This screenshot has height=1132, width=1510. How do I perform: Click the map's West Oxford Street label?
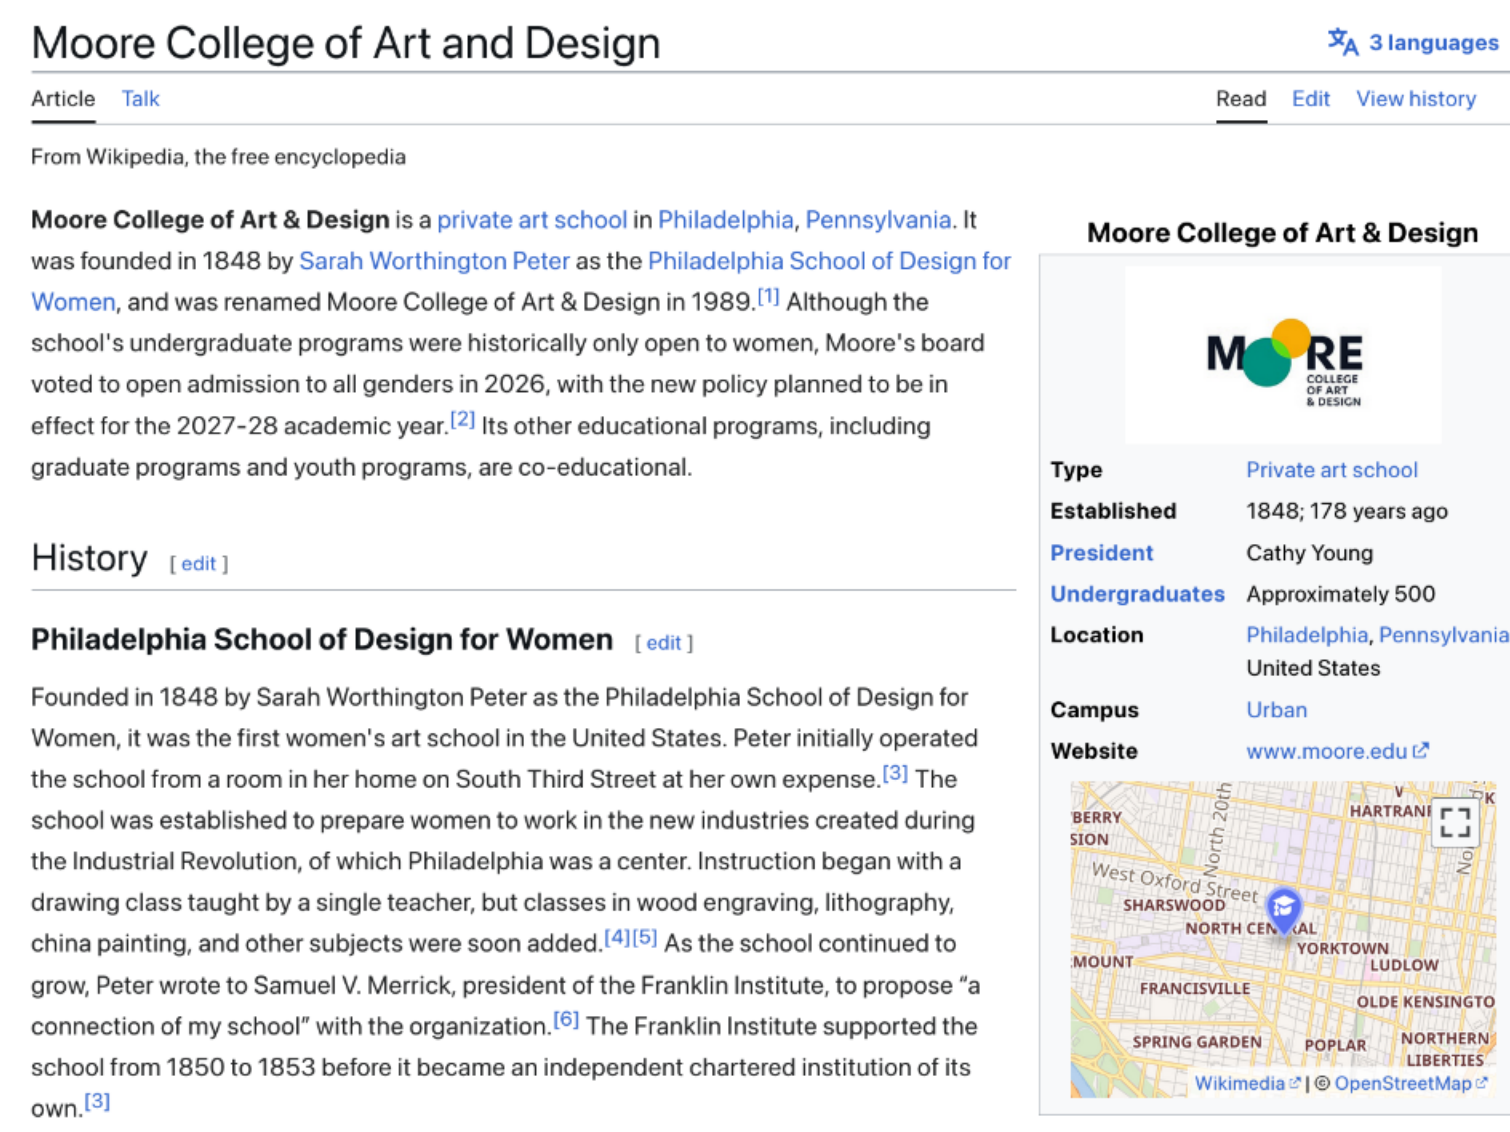pos(1174,880)
